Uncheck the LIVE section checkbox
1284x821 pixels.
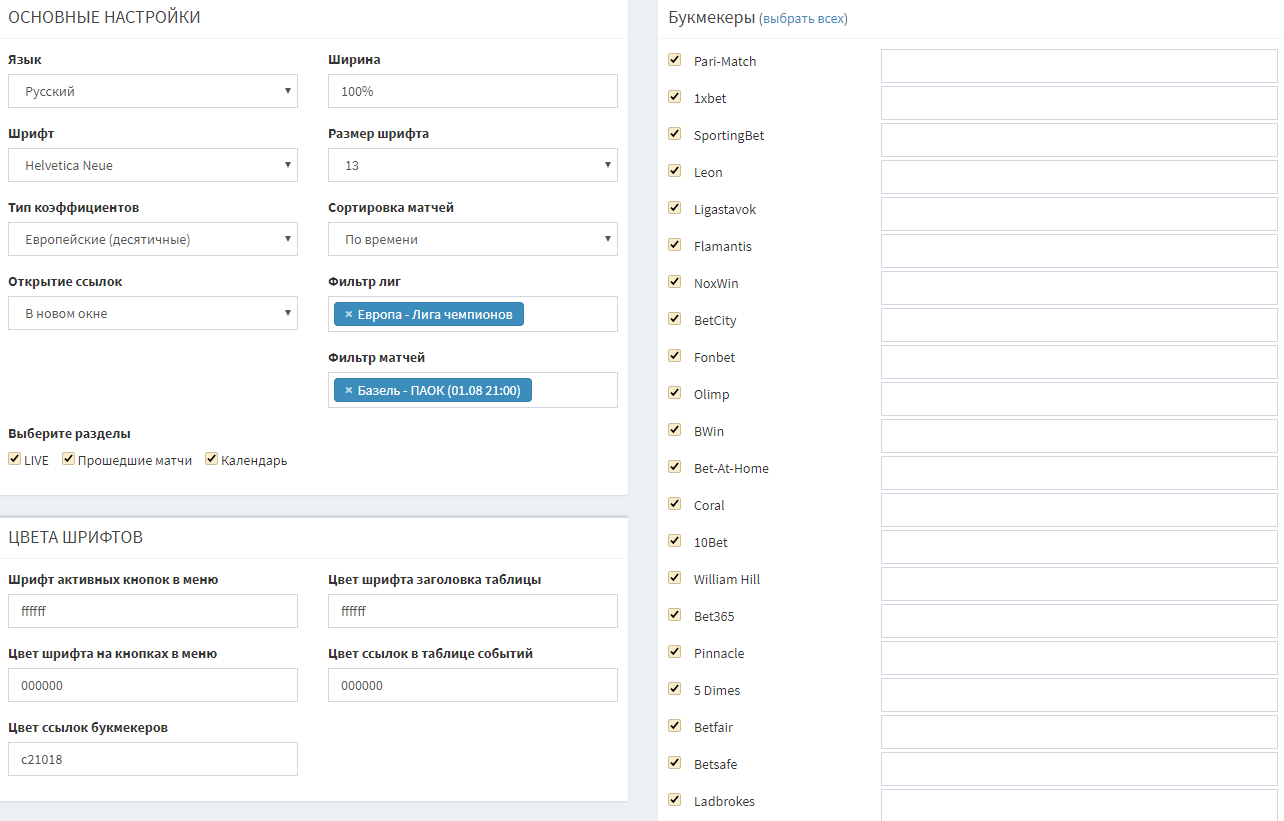click(14, 459)
